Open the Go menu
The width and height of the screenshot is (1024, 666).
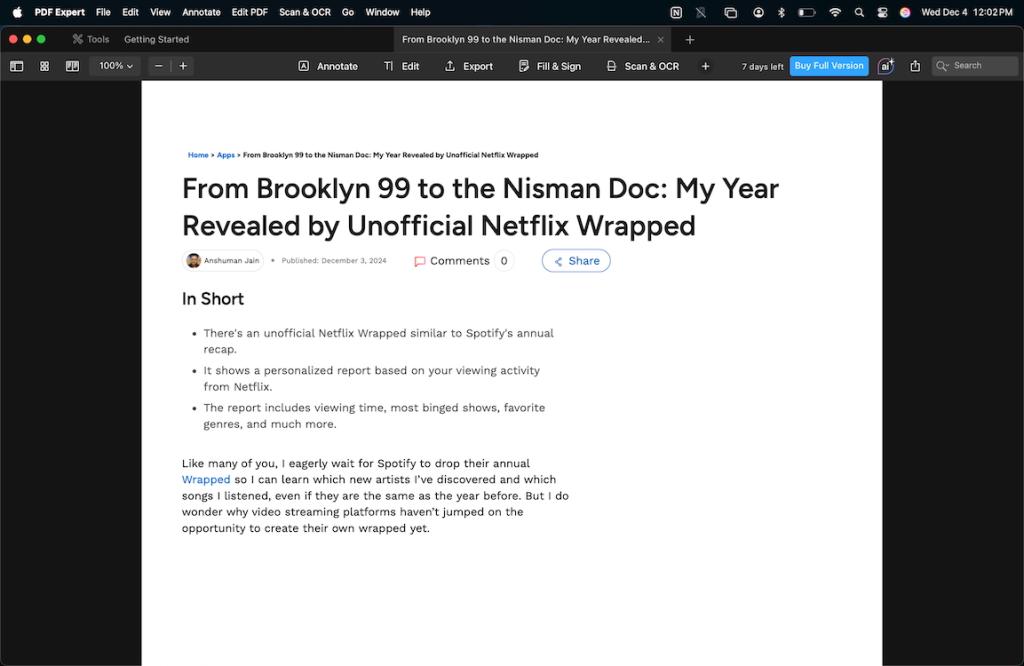[x=348, y=12]
